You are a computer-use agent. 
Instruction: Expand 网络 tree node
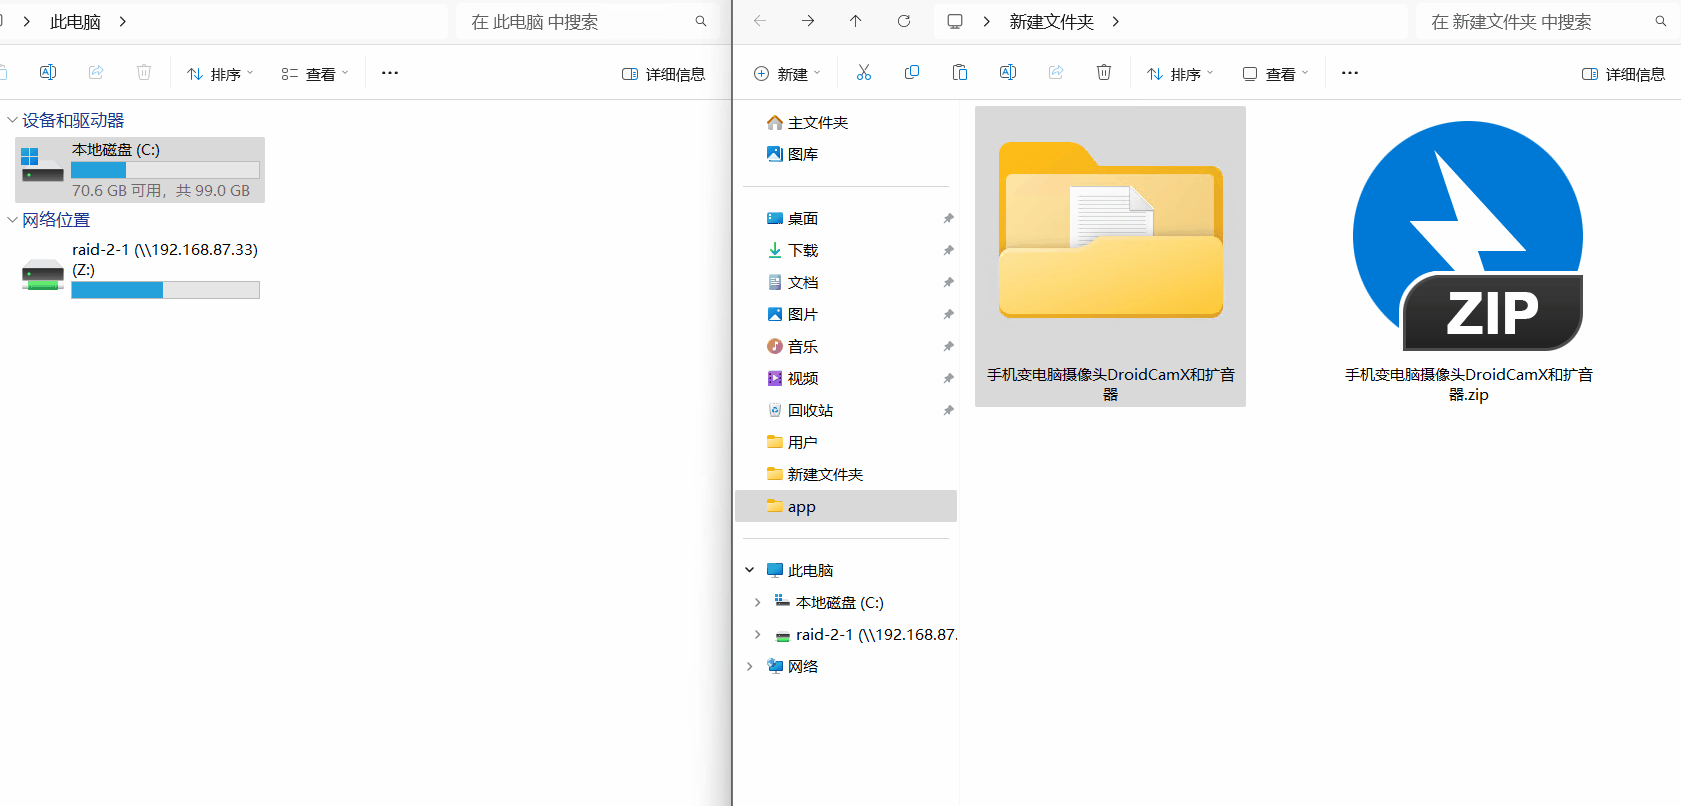click(x=749, y=666)
